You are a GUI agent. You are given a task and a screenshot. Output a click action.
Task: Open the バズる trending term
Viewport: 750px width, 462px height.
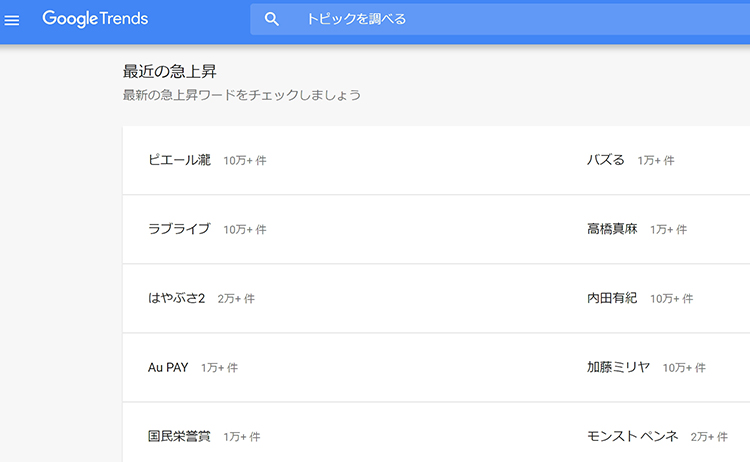click(x=606, y=160)
